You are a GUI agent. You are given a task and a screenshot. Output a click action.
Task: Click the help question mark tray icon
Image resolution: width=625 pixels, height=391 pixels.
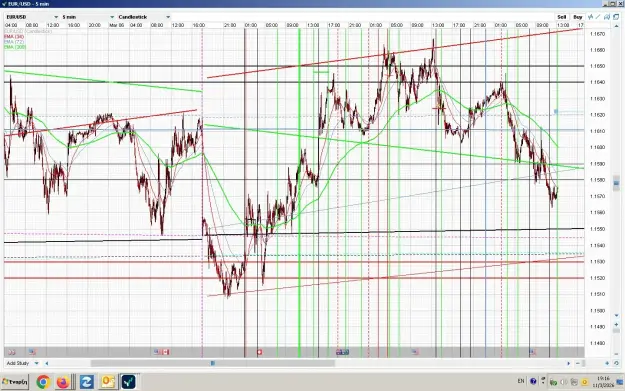(533, 381)
